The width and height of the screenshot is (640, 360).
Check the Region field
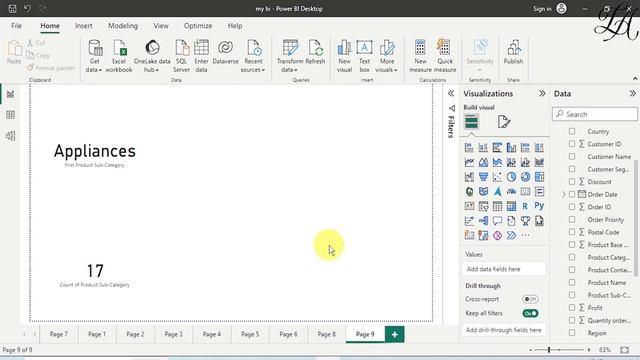click(x=572, y=333)
